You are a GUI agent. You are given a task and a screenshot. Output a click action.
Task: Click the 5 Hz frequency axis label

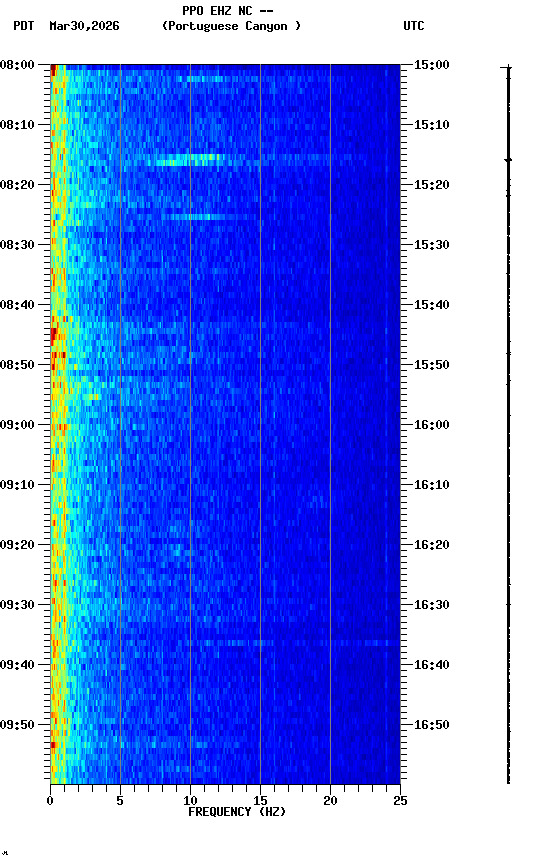point(120,801)
